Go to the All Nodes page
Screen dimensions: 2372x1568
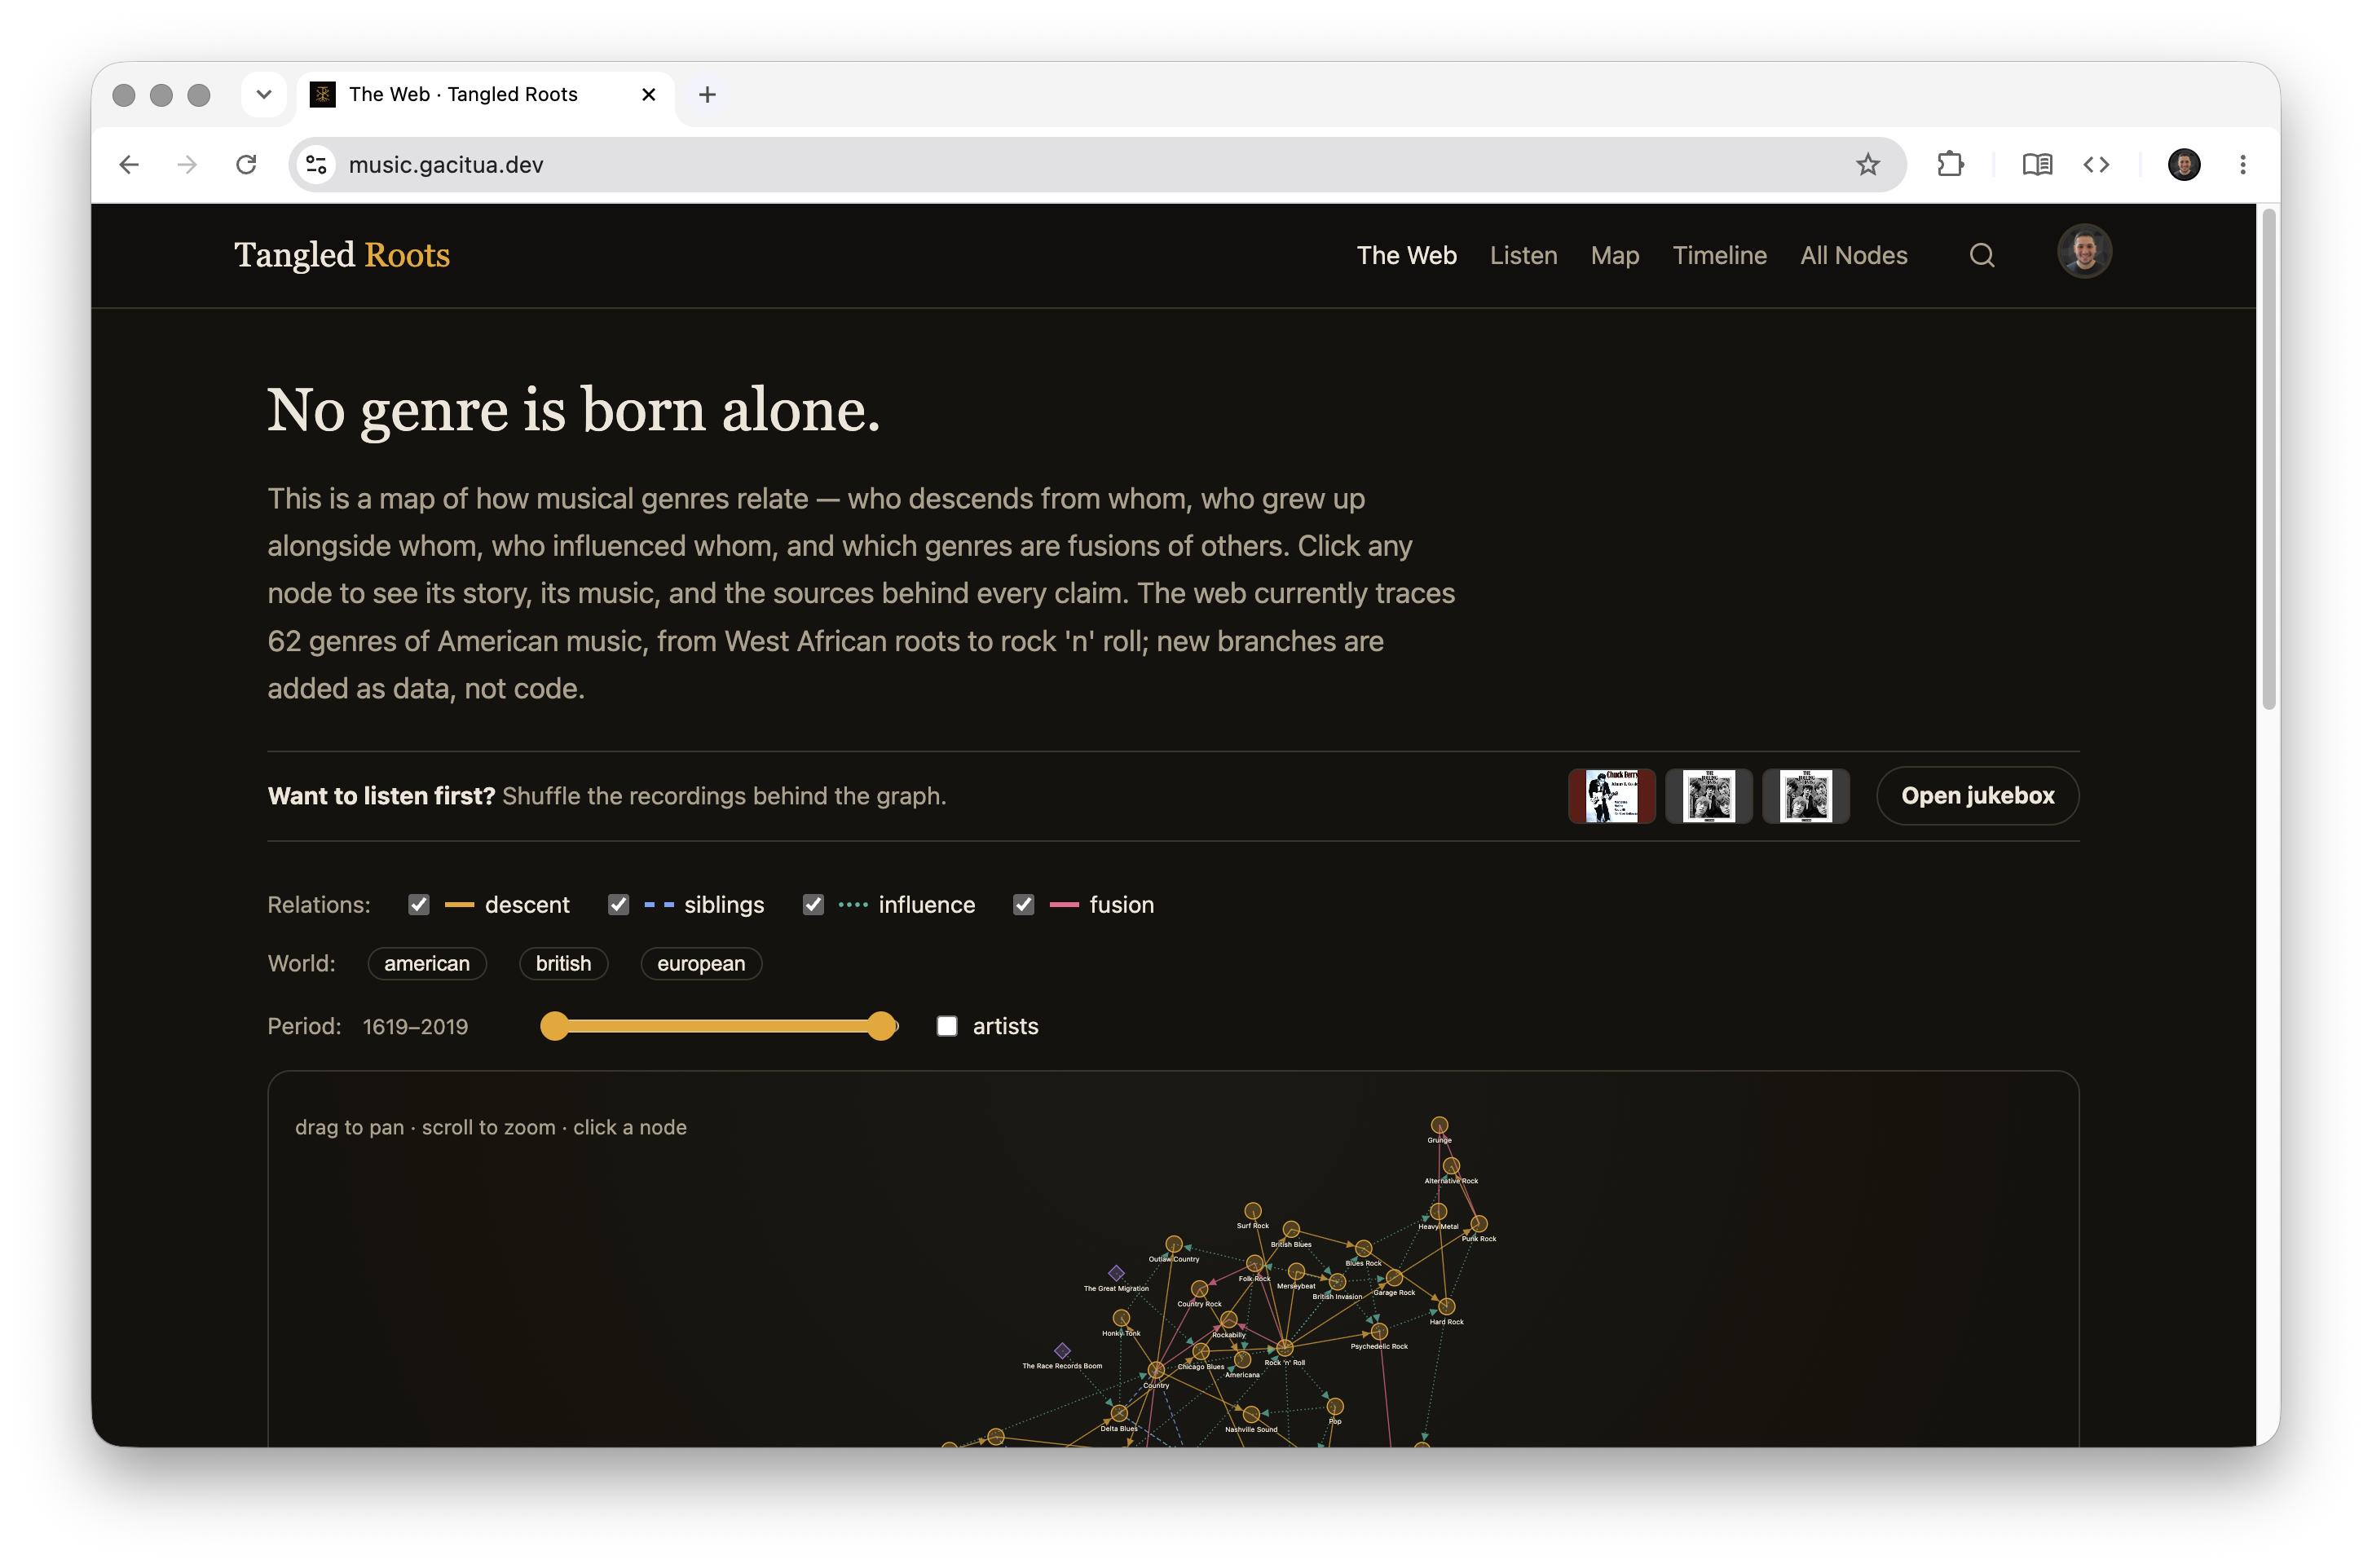coord(1853,256)
